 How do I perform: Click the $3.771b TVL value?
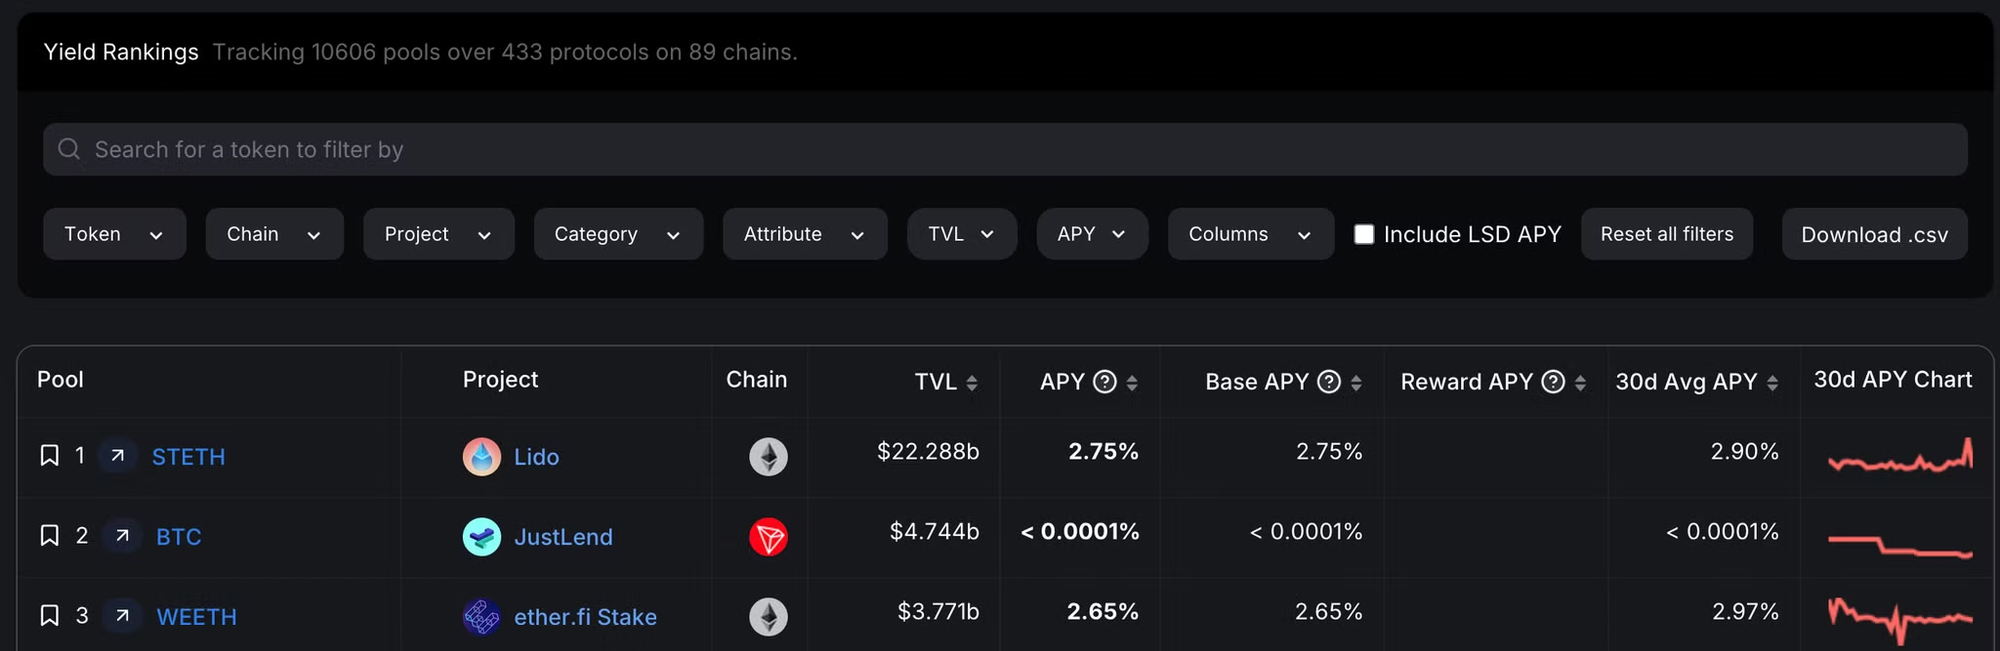[938, 611]
